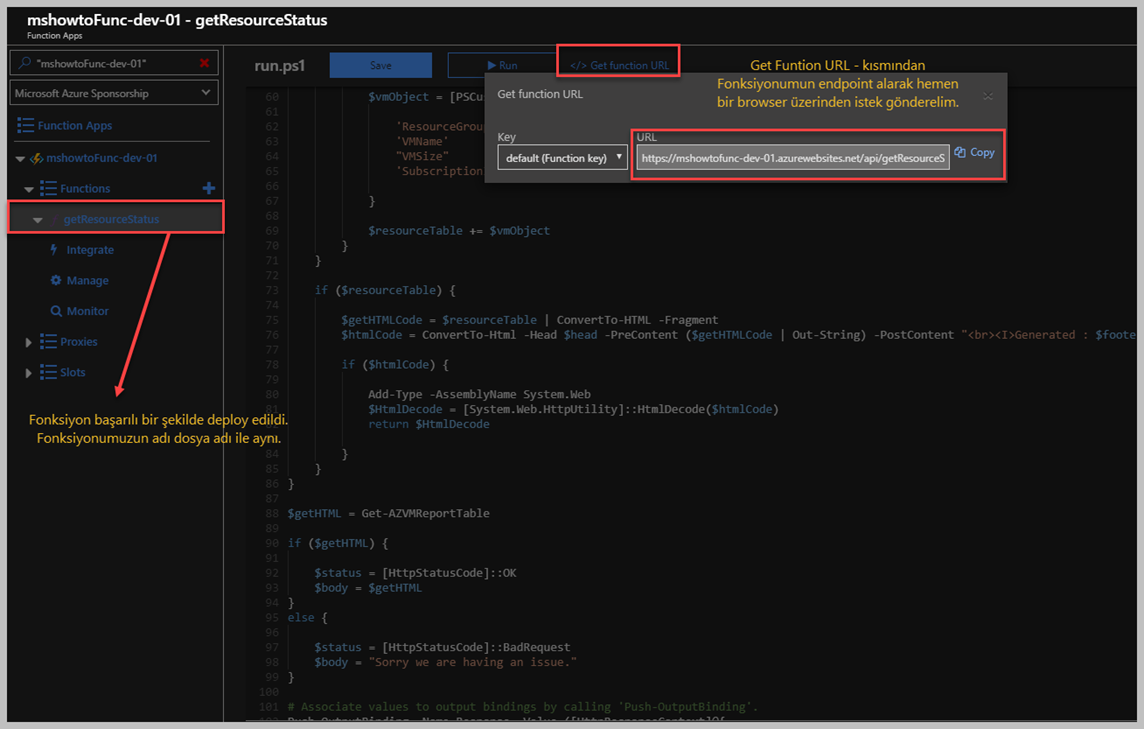Click the "if ($getHTML) {" code line
The width and height of the screenshot is (1144, 729).
coord(338,543)
